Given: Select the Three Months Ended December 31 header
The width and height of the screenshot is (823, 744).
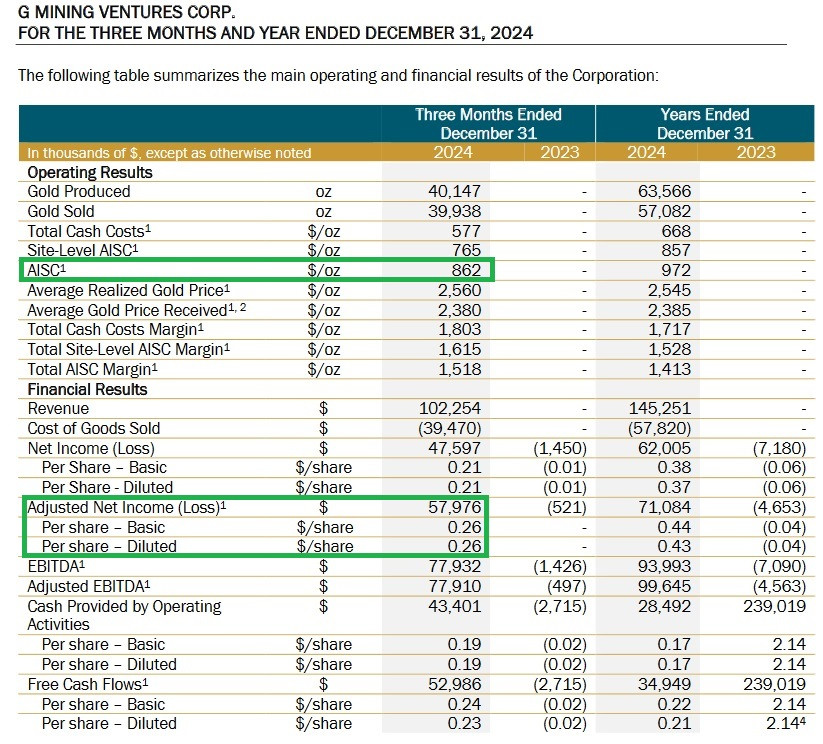Looking at the screenshot, I should click(488, 123).
